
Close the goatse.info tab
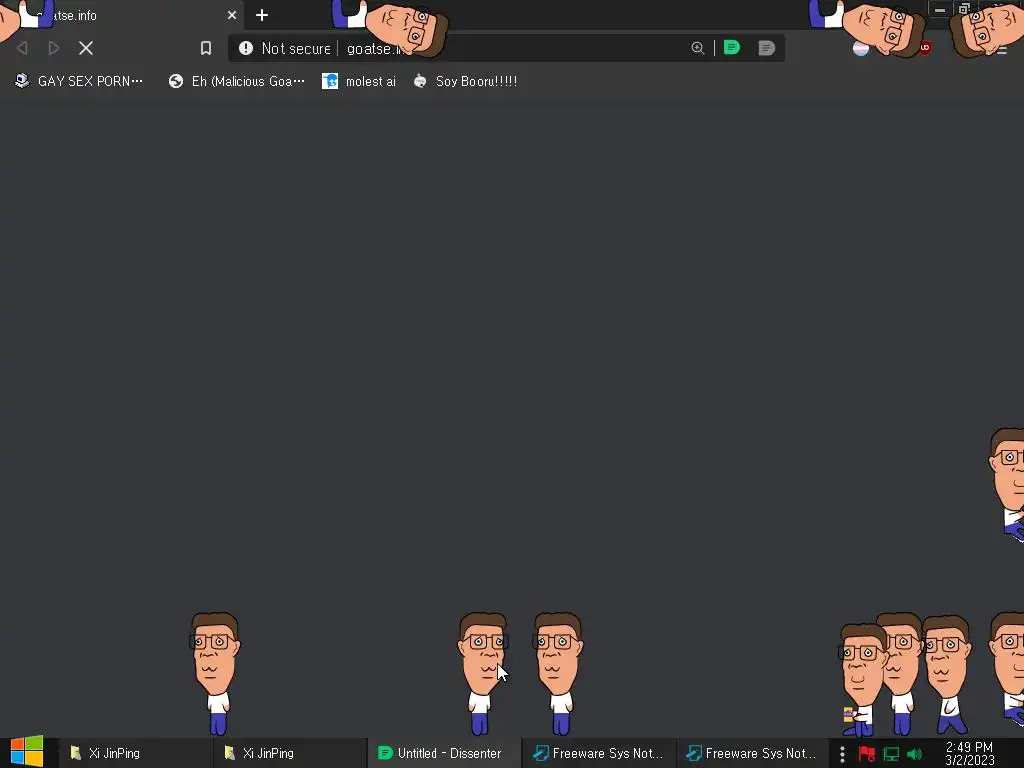(232, 15)
